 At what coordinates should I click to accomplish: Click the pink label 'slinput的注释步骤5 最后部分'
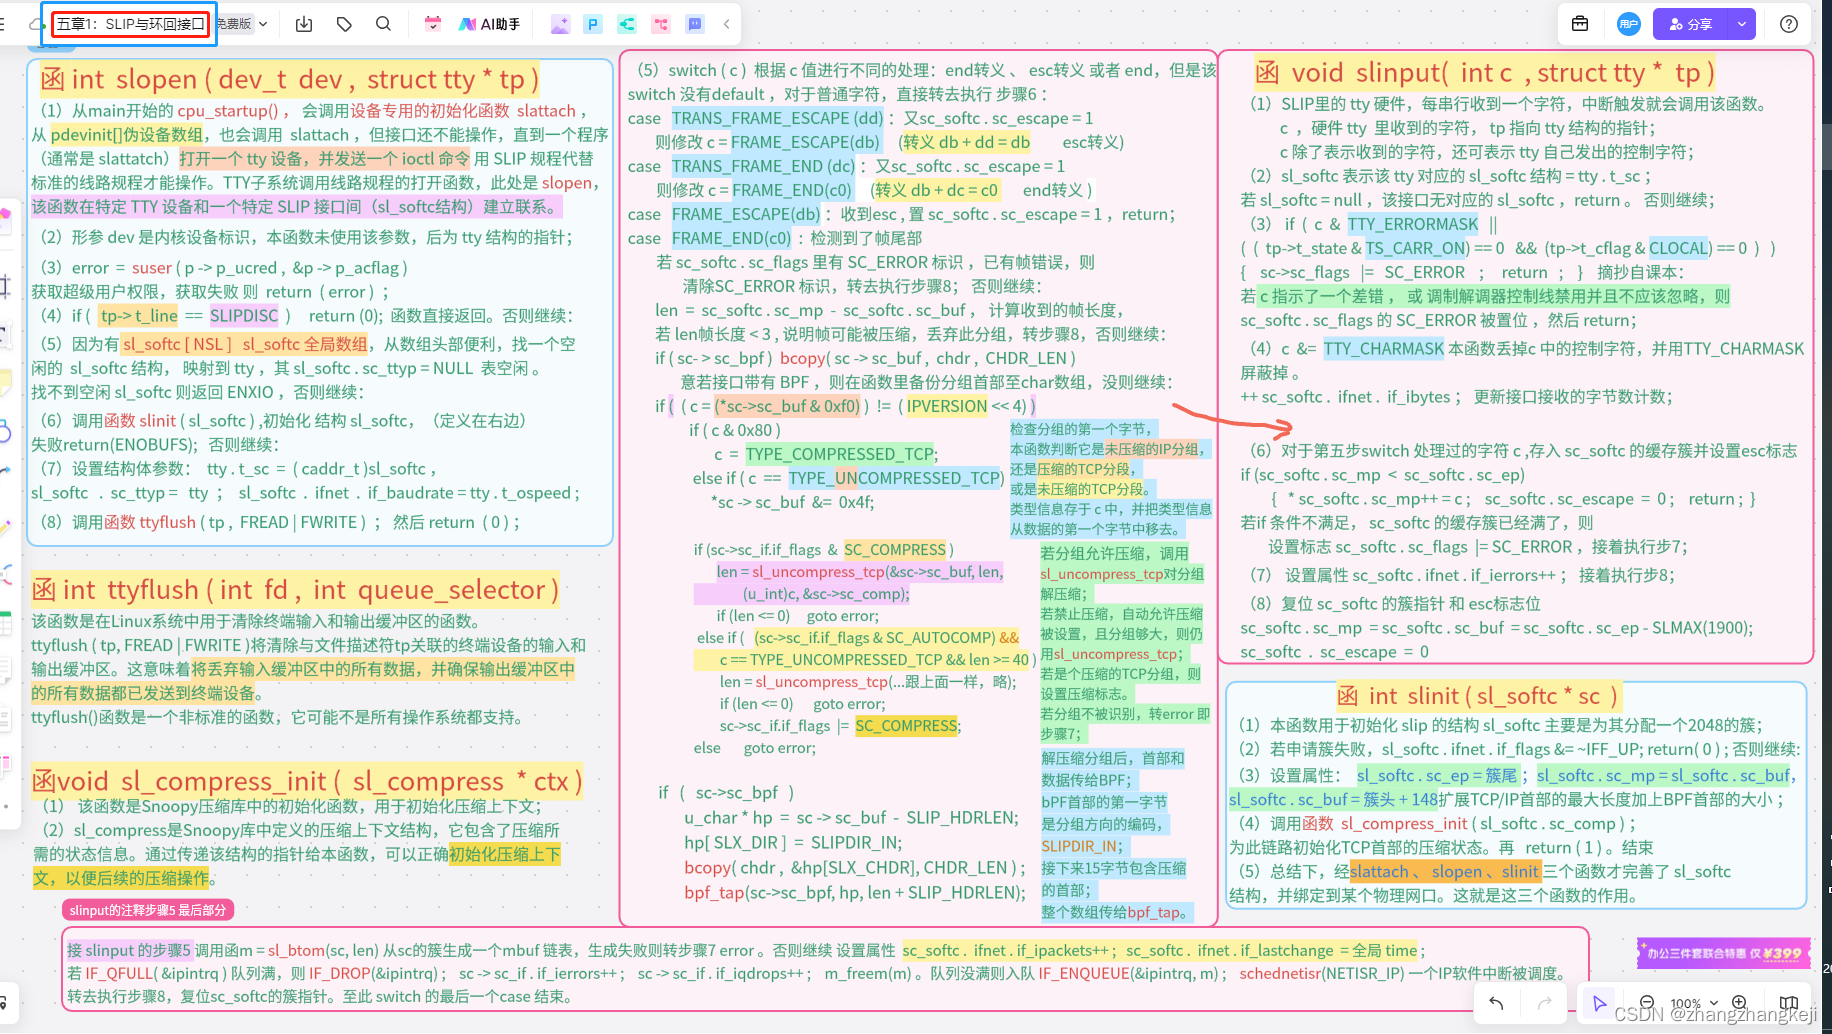[148, 910]
